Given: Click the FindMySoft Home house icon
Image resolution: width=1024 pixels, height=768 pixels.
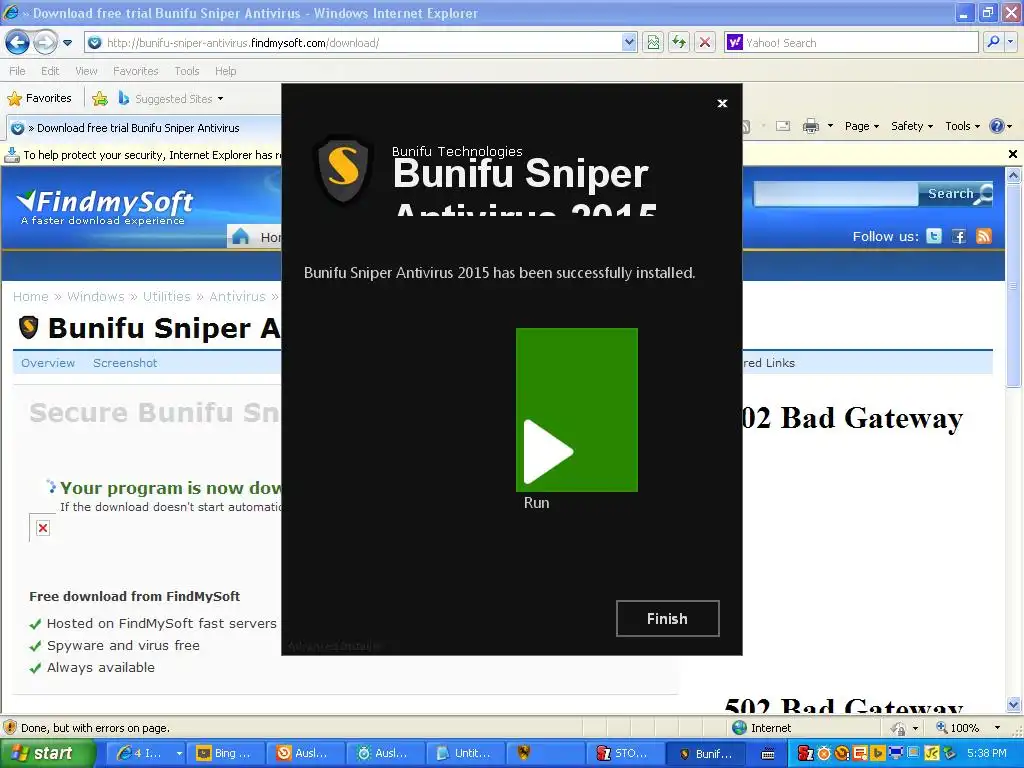Looking at the screenshot, I should tap(240, 236).
